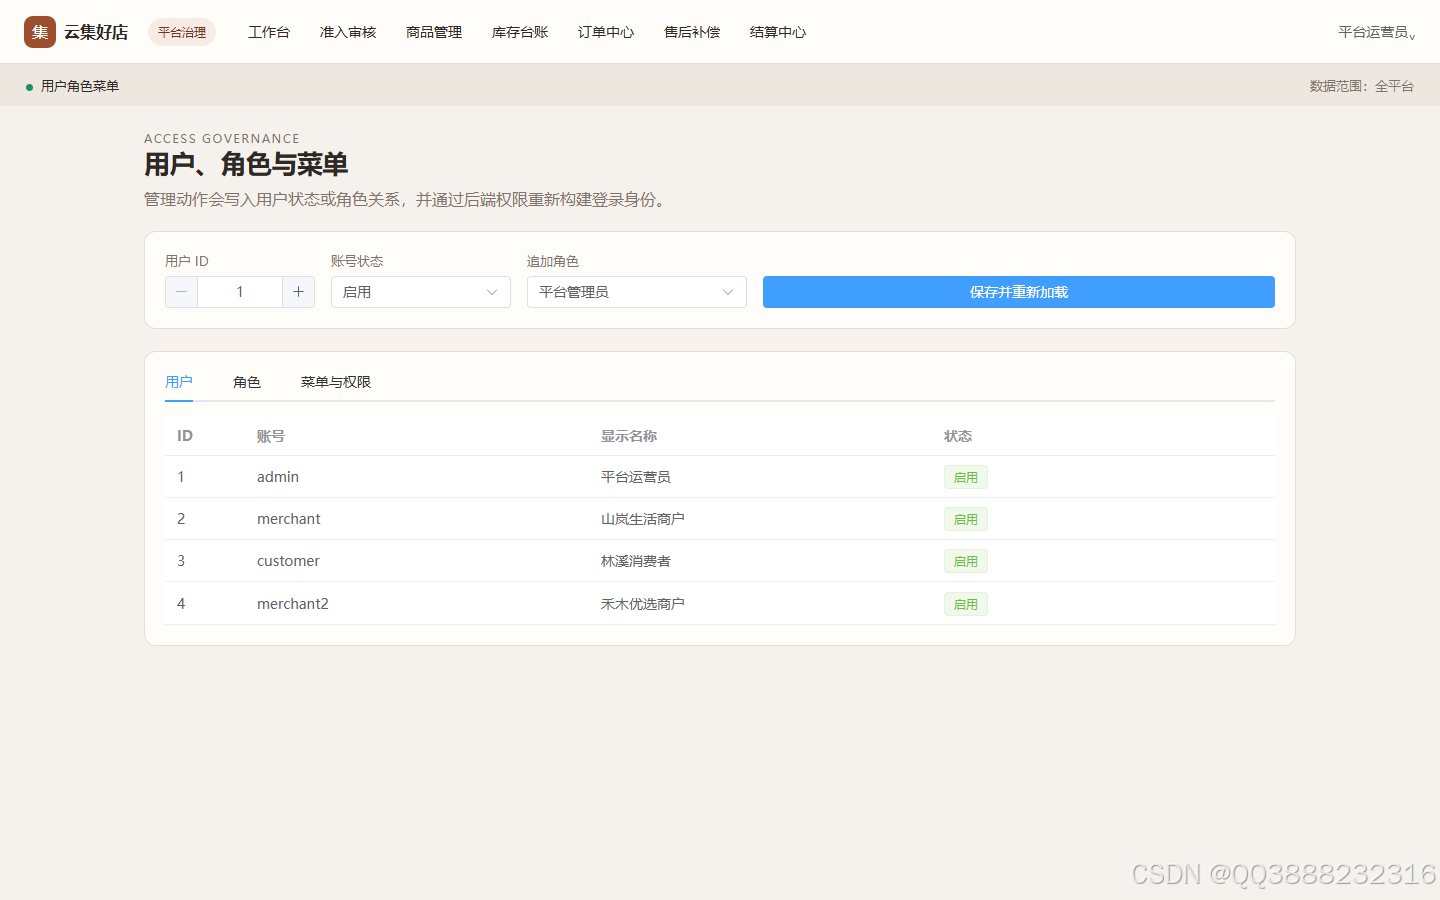Increase the 用户 ID value with plus button

[298, 292]
